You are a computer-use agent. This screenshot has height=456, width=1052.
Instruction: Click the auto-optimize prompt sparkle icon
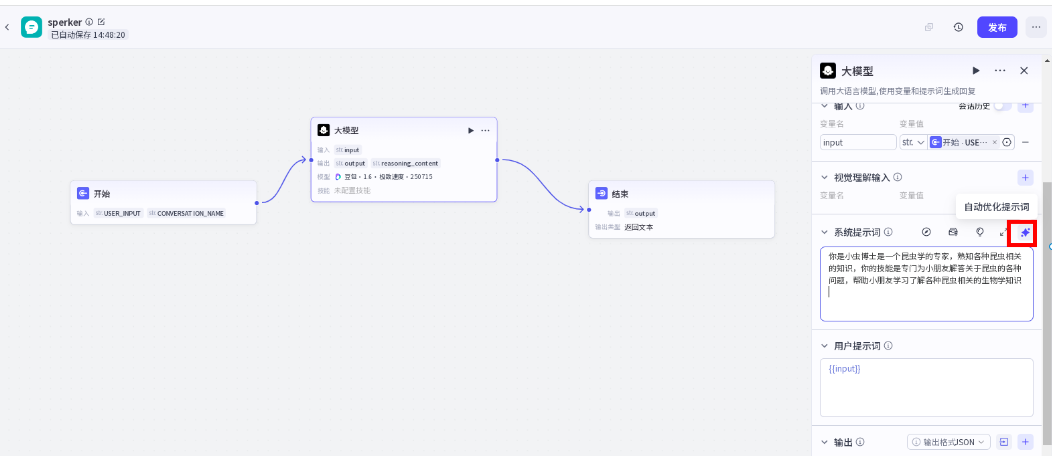1024,232
